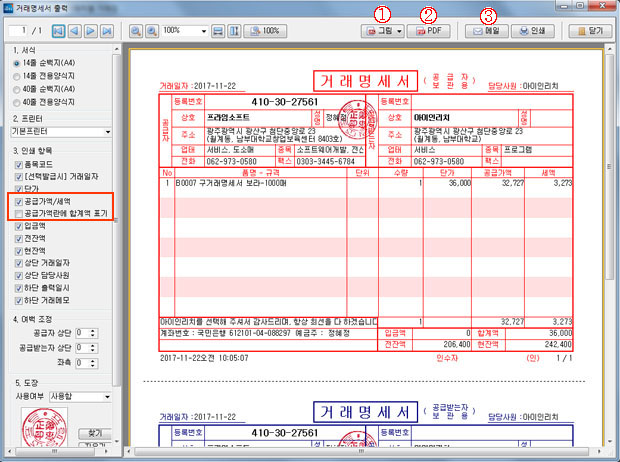Open the 도장 사용여부 dropdown
This screenshot has height=462, width=620.
[x=105, y=396]
